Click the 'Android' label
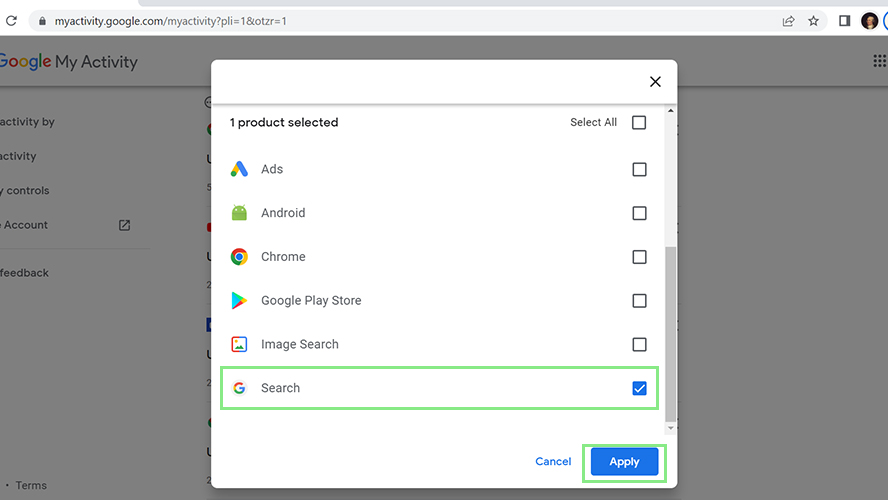The height and width of the screenshot is (500, 888). [283, 213]
